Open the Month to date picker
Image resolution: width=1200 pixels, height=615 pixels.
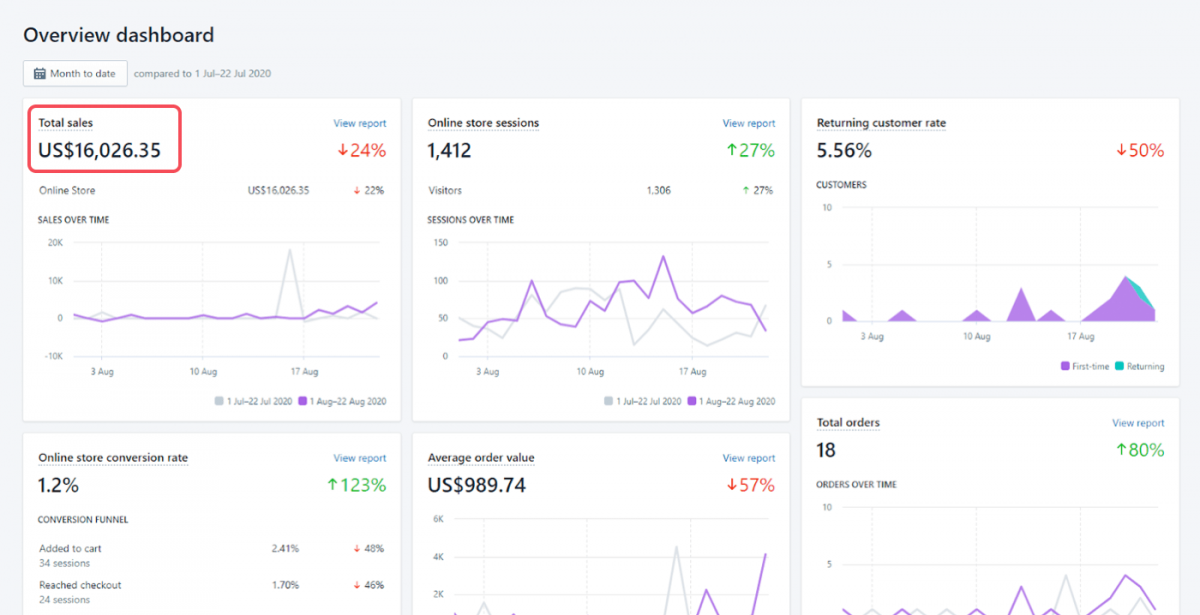point(75,73)
